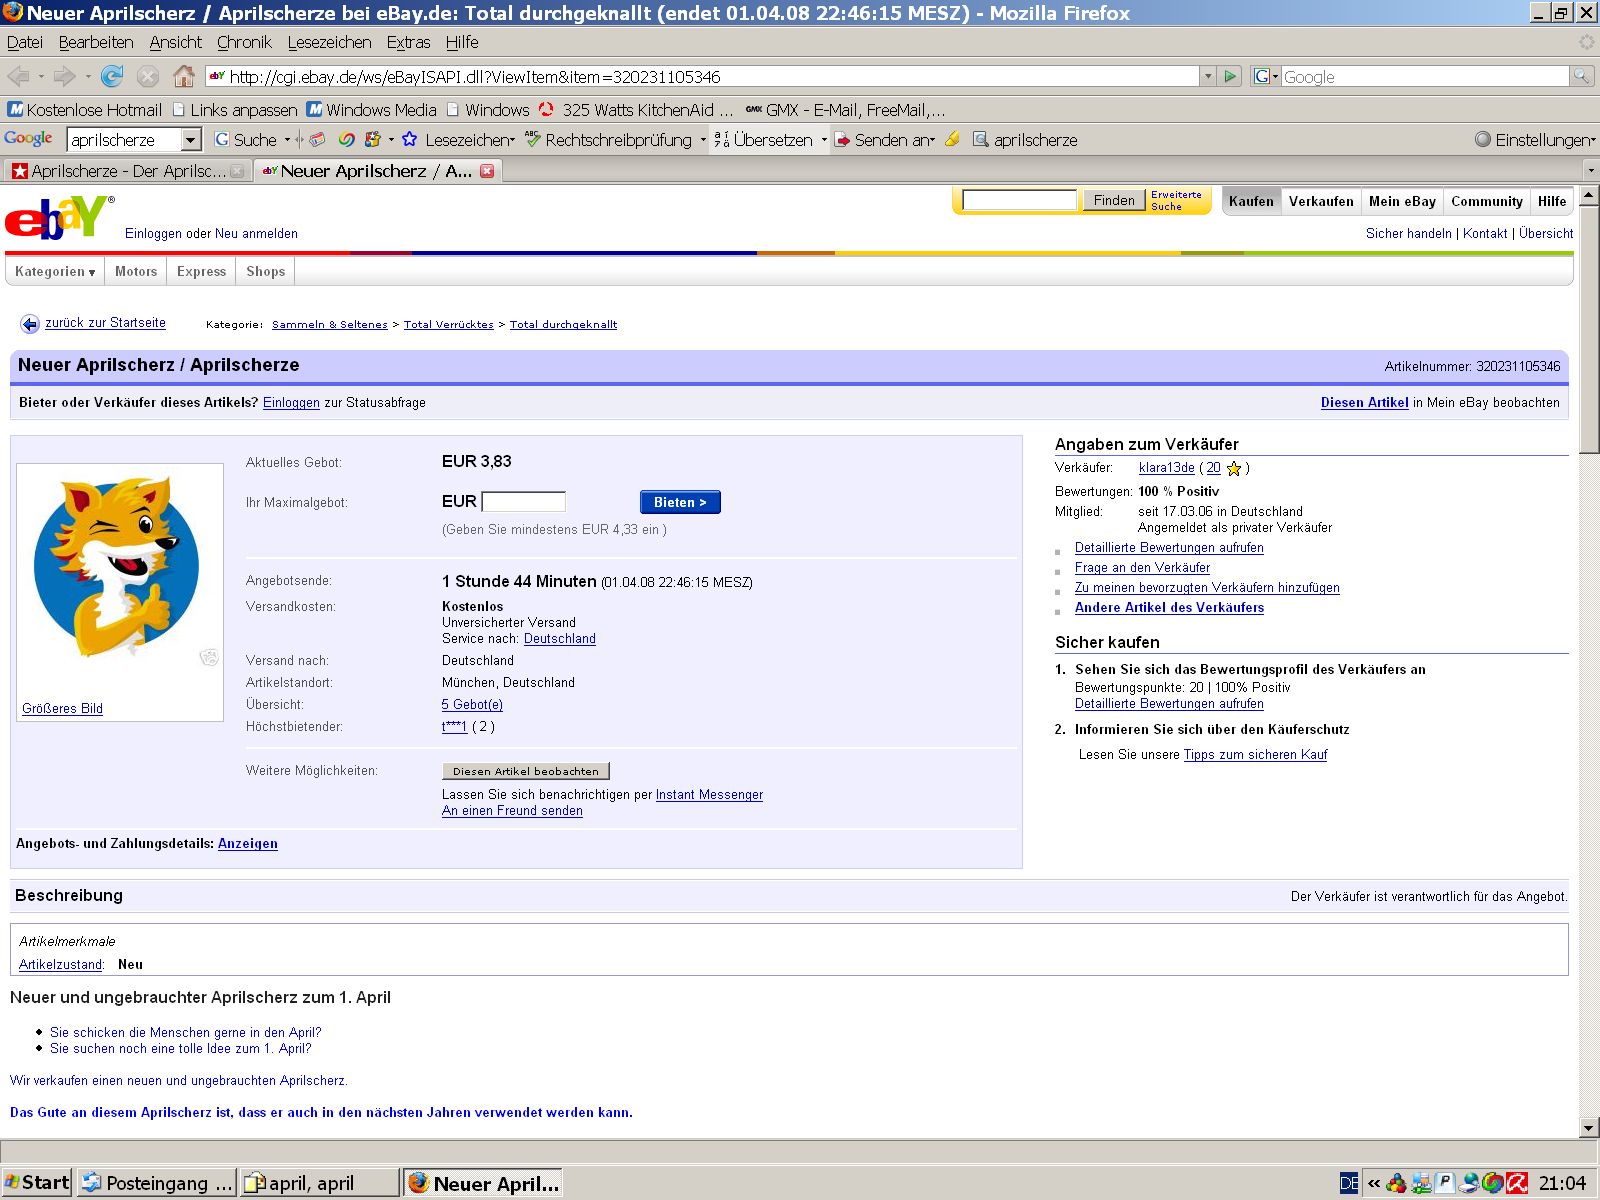The image size is (1600, 1200).
Task: Click the Bieten button
Action: (x=680, y=502)
